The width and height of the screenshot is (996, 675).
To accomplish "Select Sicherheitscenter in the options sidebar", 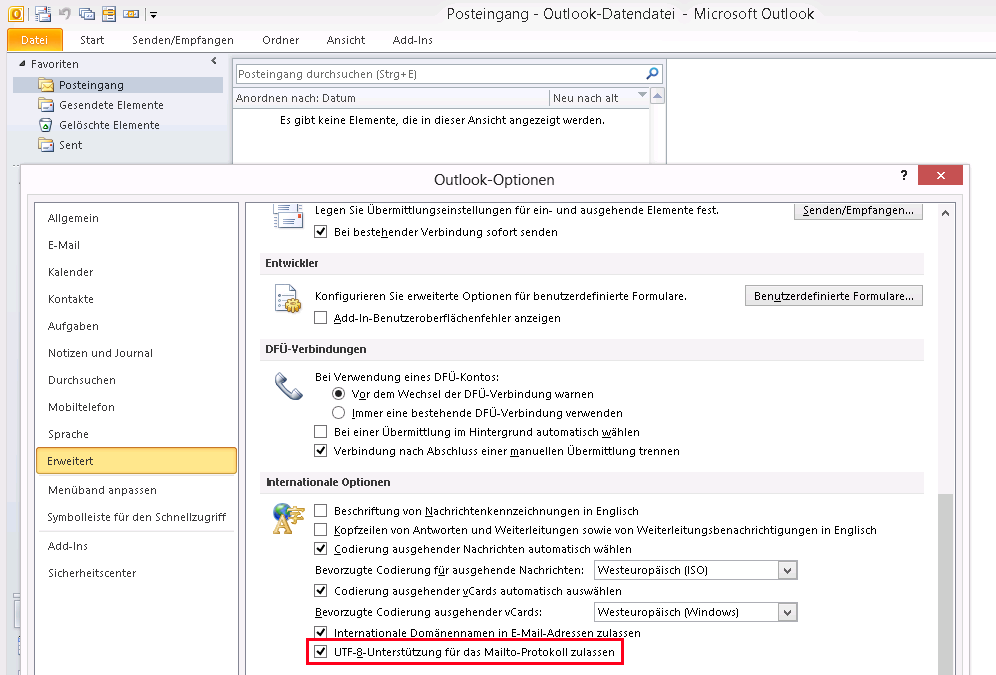I will (x=91, y=573).
